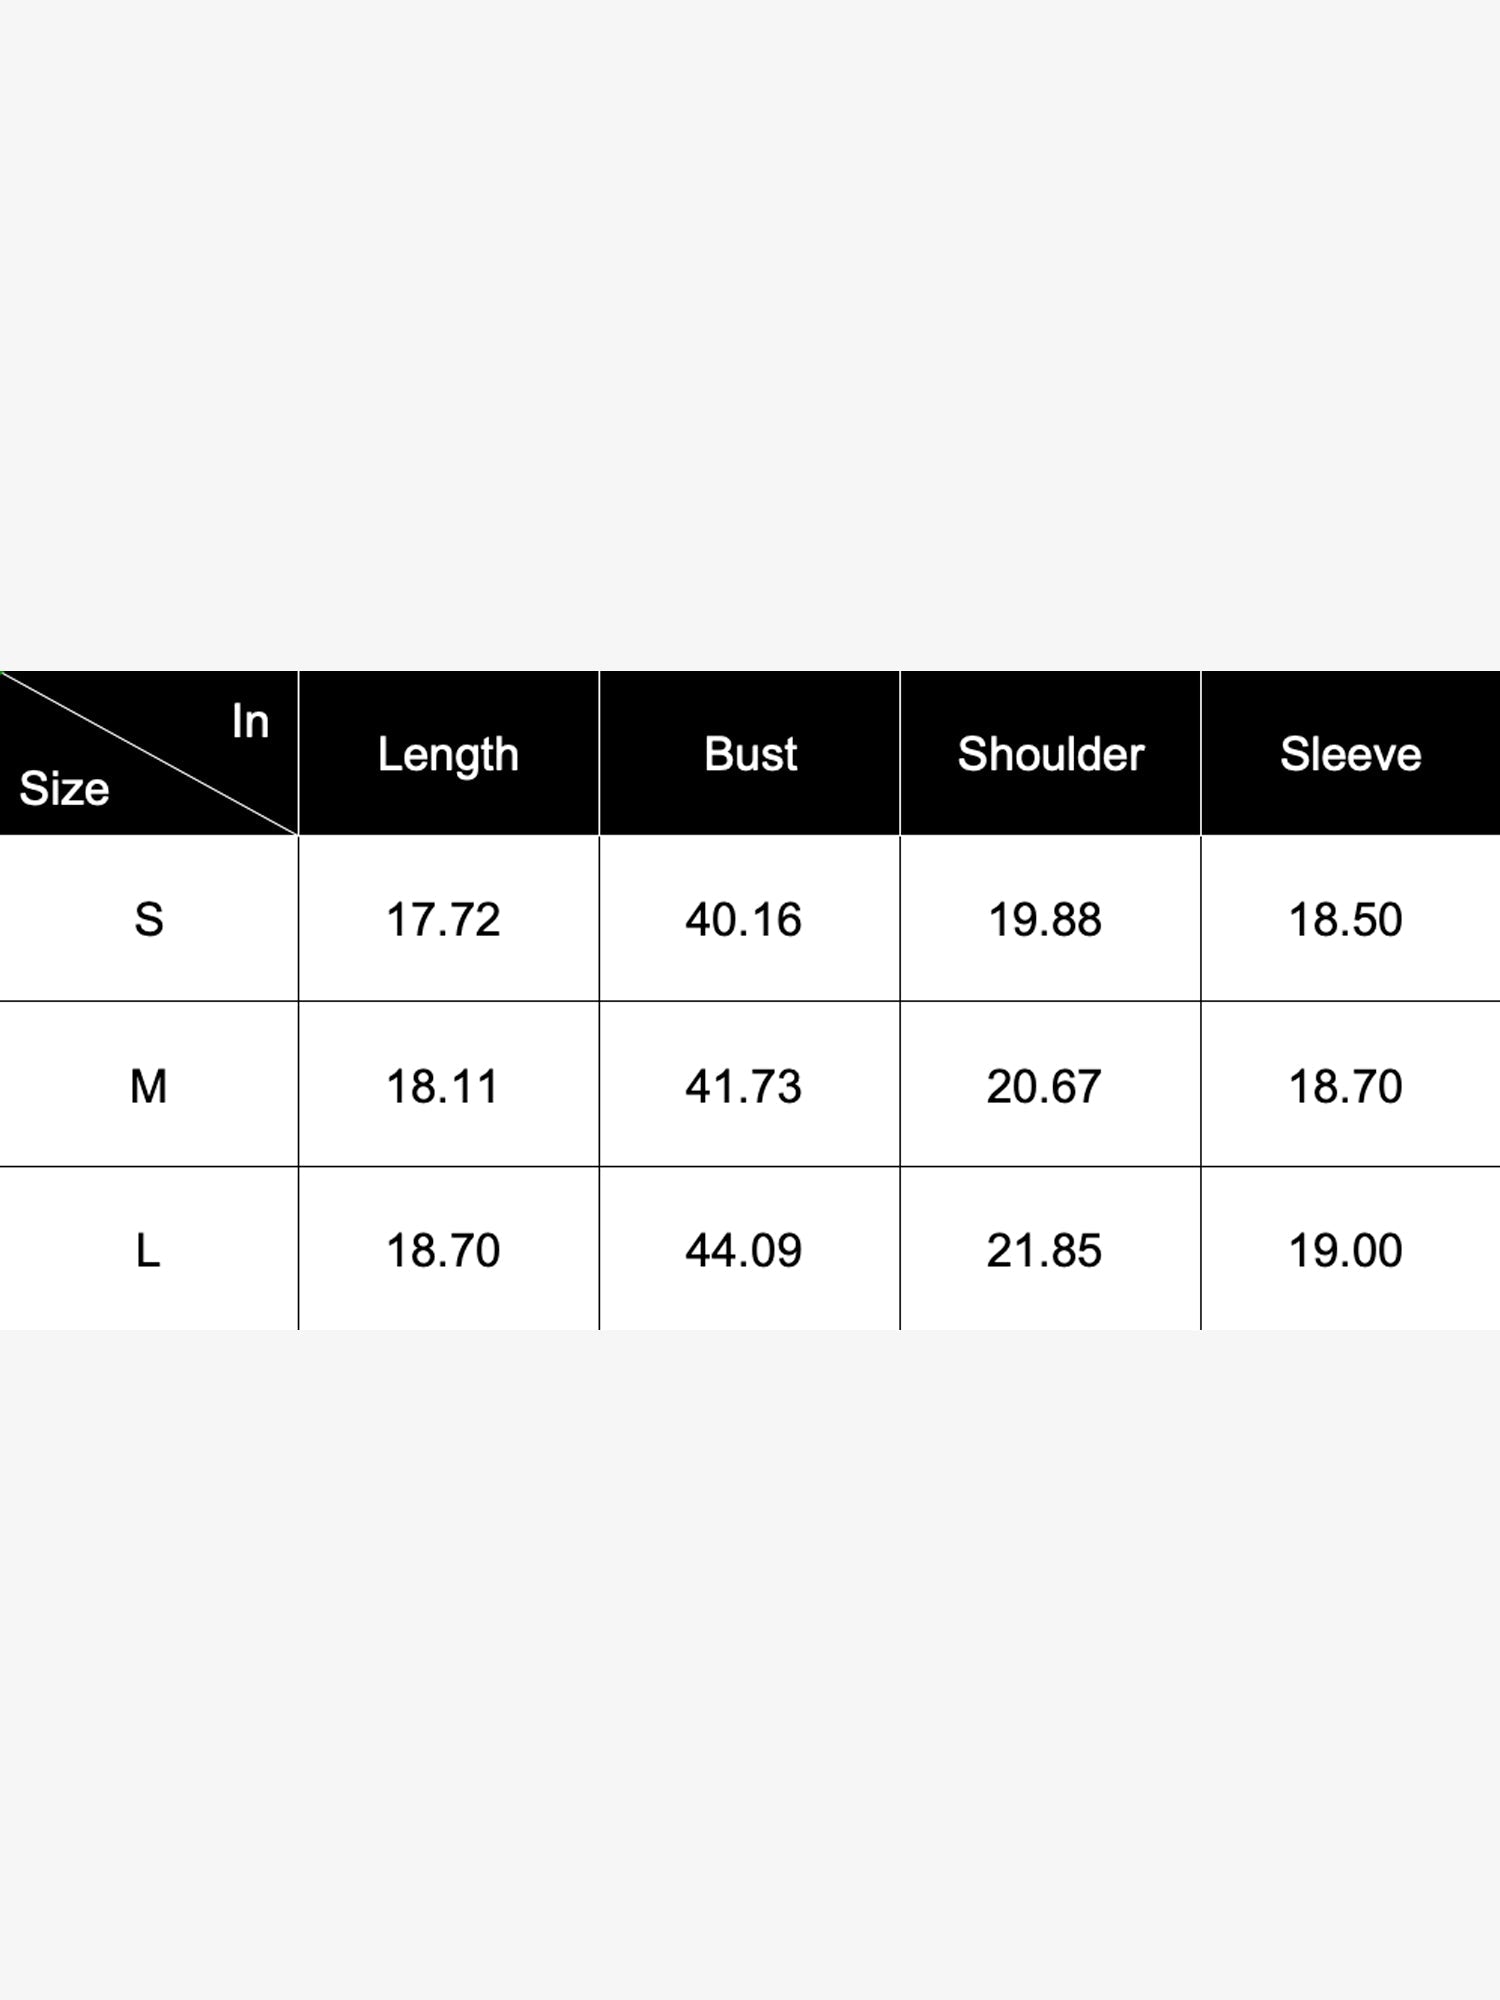Click the 17.72 length value
The width and height of the screenshot is (1500, 2000).
click(x=443, y=919)
